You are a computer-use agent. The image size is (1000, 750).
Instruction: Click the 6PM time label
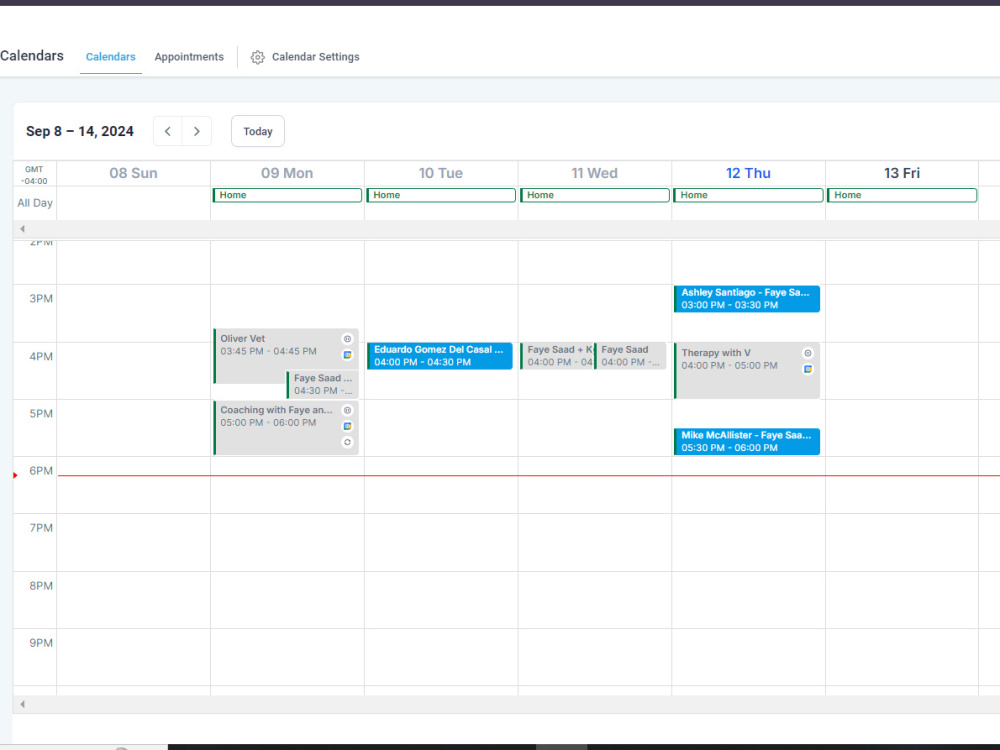pos(41,471)
